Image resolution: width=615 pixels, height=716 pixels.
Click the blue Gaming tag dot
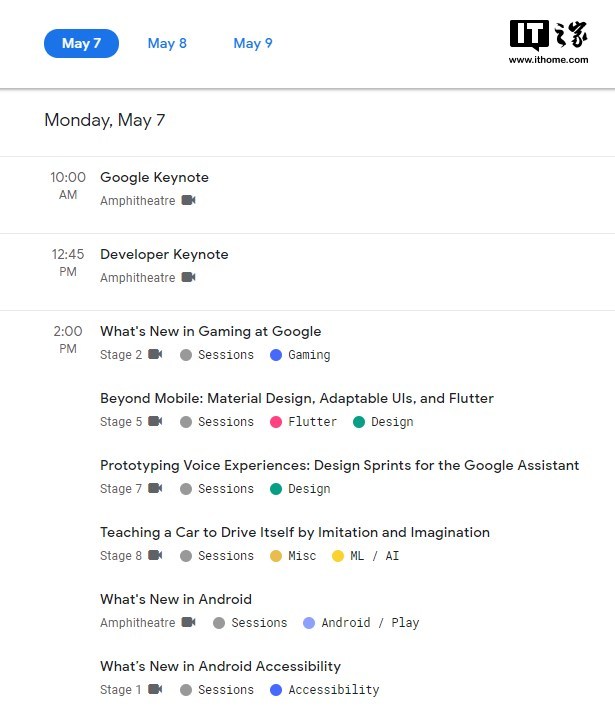click(x=276, y=355)
